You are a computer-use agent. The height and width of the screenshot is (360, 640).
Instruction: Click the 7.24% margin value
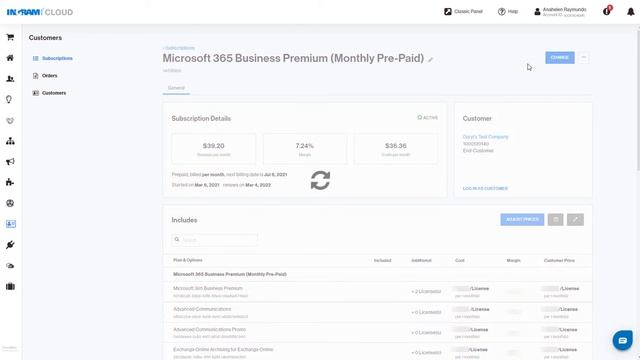[304, 146]
